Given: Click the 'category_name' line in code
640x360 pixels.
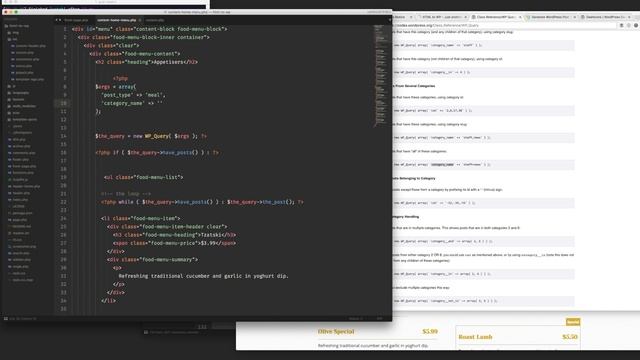Looking at the screenshot, I should pyautogui.click(x=132, y=103).
